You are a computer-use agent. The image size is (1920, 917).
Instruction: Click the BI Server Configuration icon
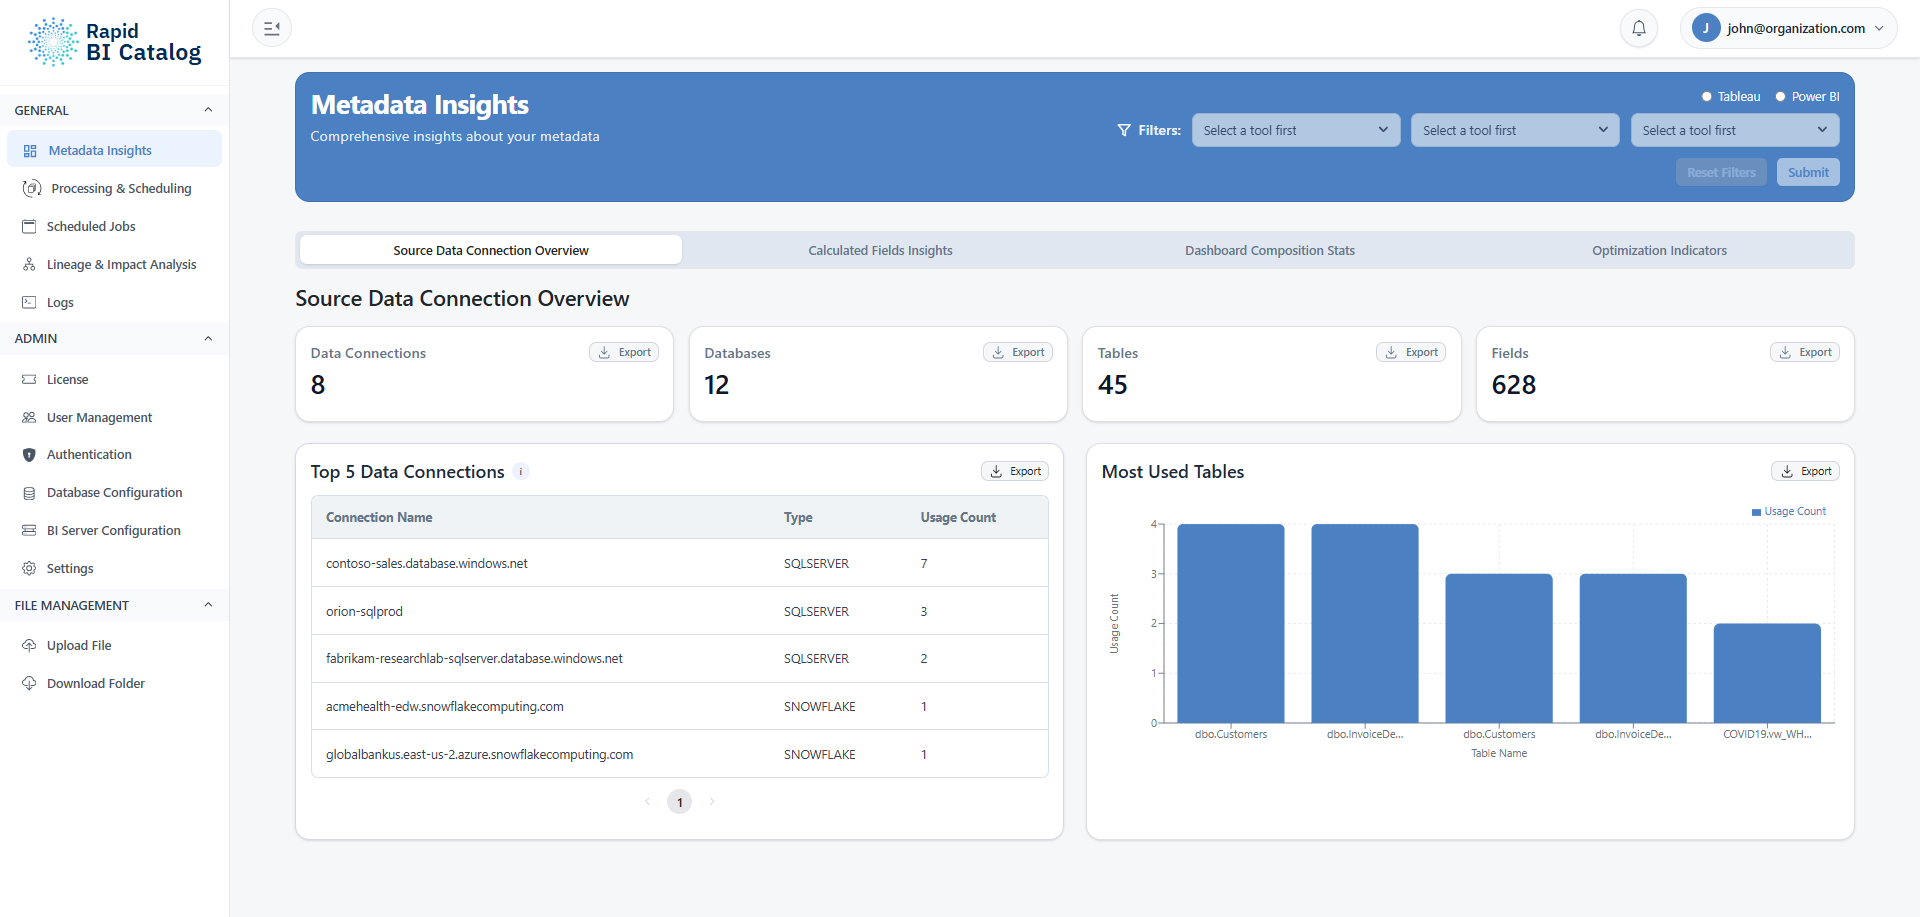(29, 530)
